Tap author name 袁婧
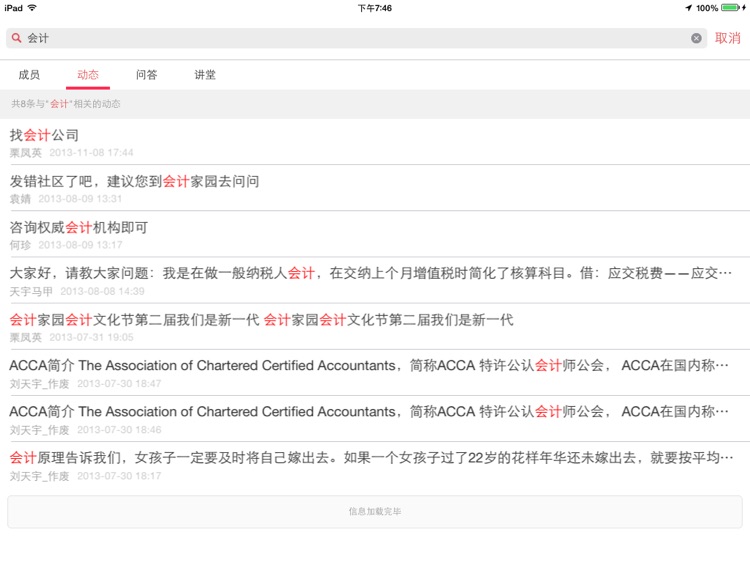This screenshot has height=563, width=750. (x=20, y=199)
